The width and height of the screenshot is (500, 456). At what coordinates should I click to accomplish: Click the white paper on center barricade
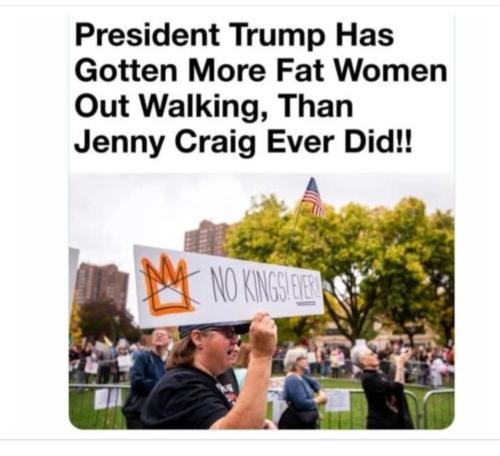coord(337,400)
